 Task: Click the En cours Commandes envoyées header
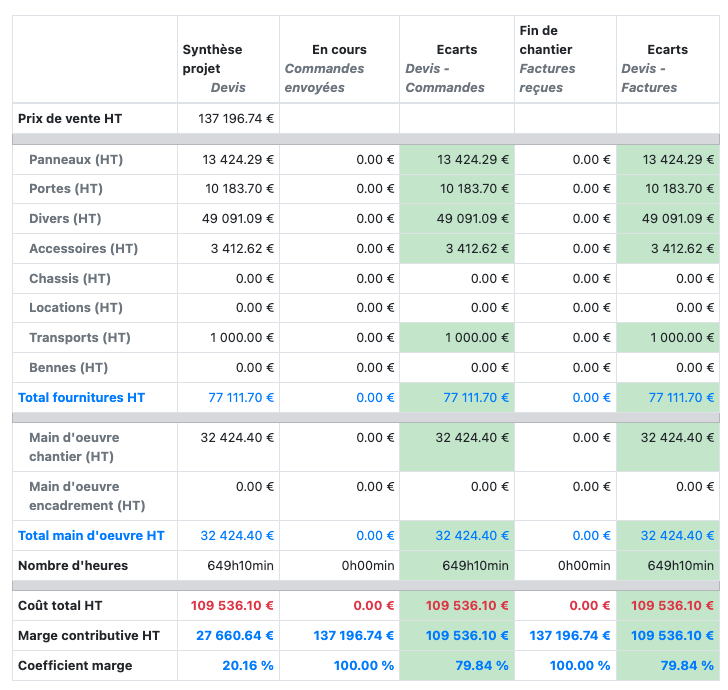pyautogui.click(x=338, y=68)
